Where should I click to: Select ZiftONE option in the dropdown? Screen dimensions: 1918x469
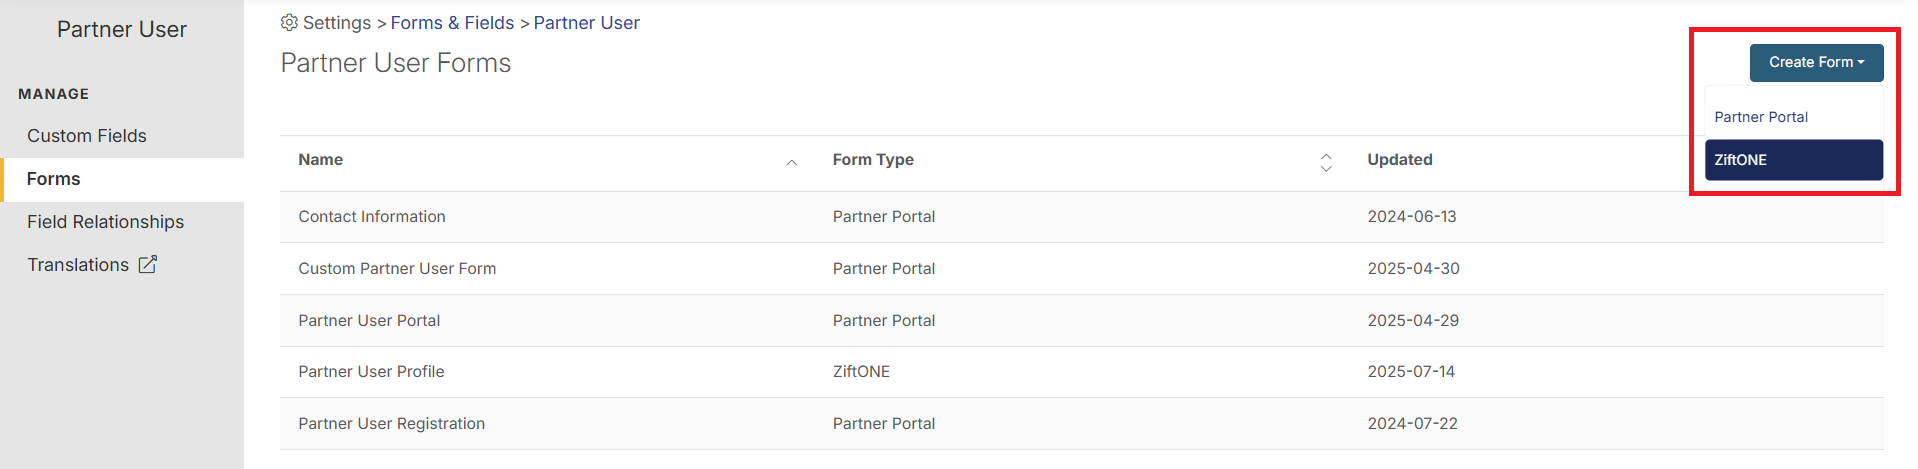click(1794, 160)
